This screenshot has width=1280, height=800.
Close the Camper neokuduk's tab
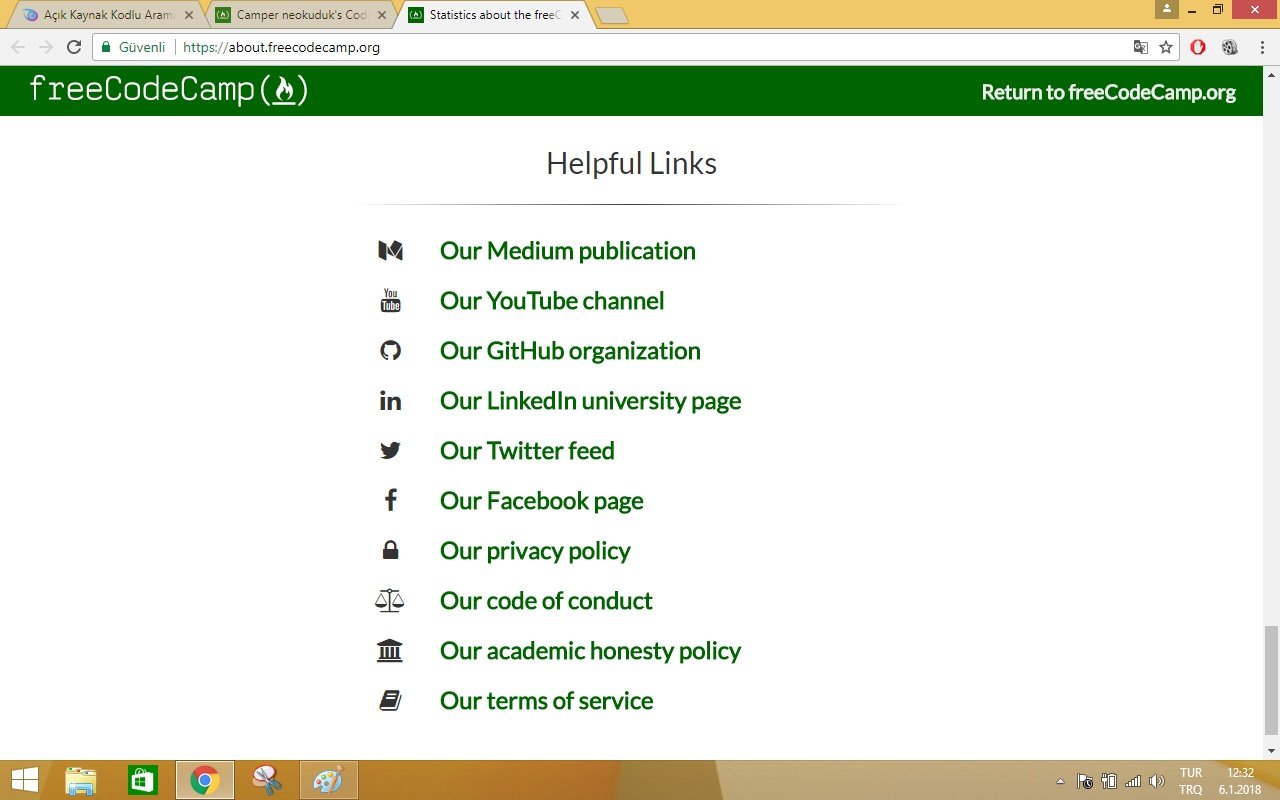[381, 15]
